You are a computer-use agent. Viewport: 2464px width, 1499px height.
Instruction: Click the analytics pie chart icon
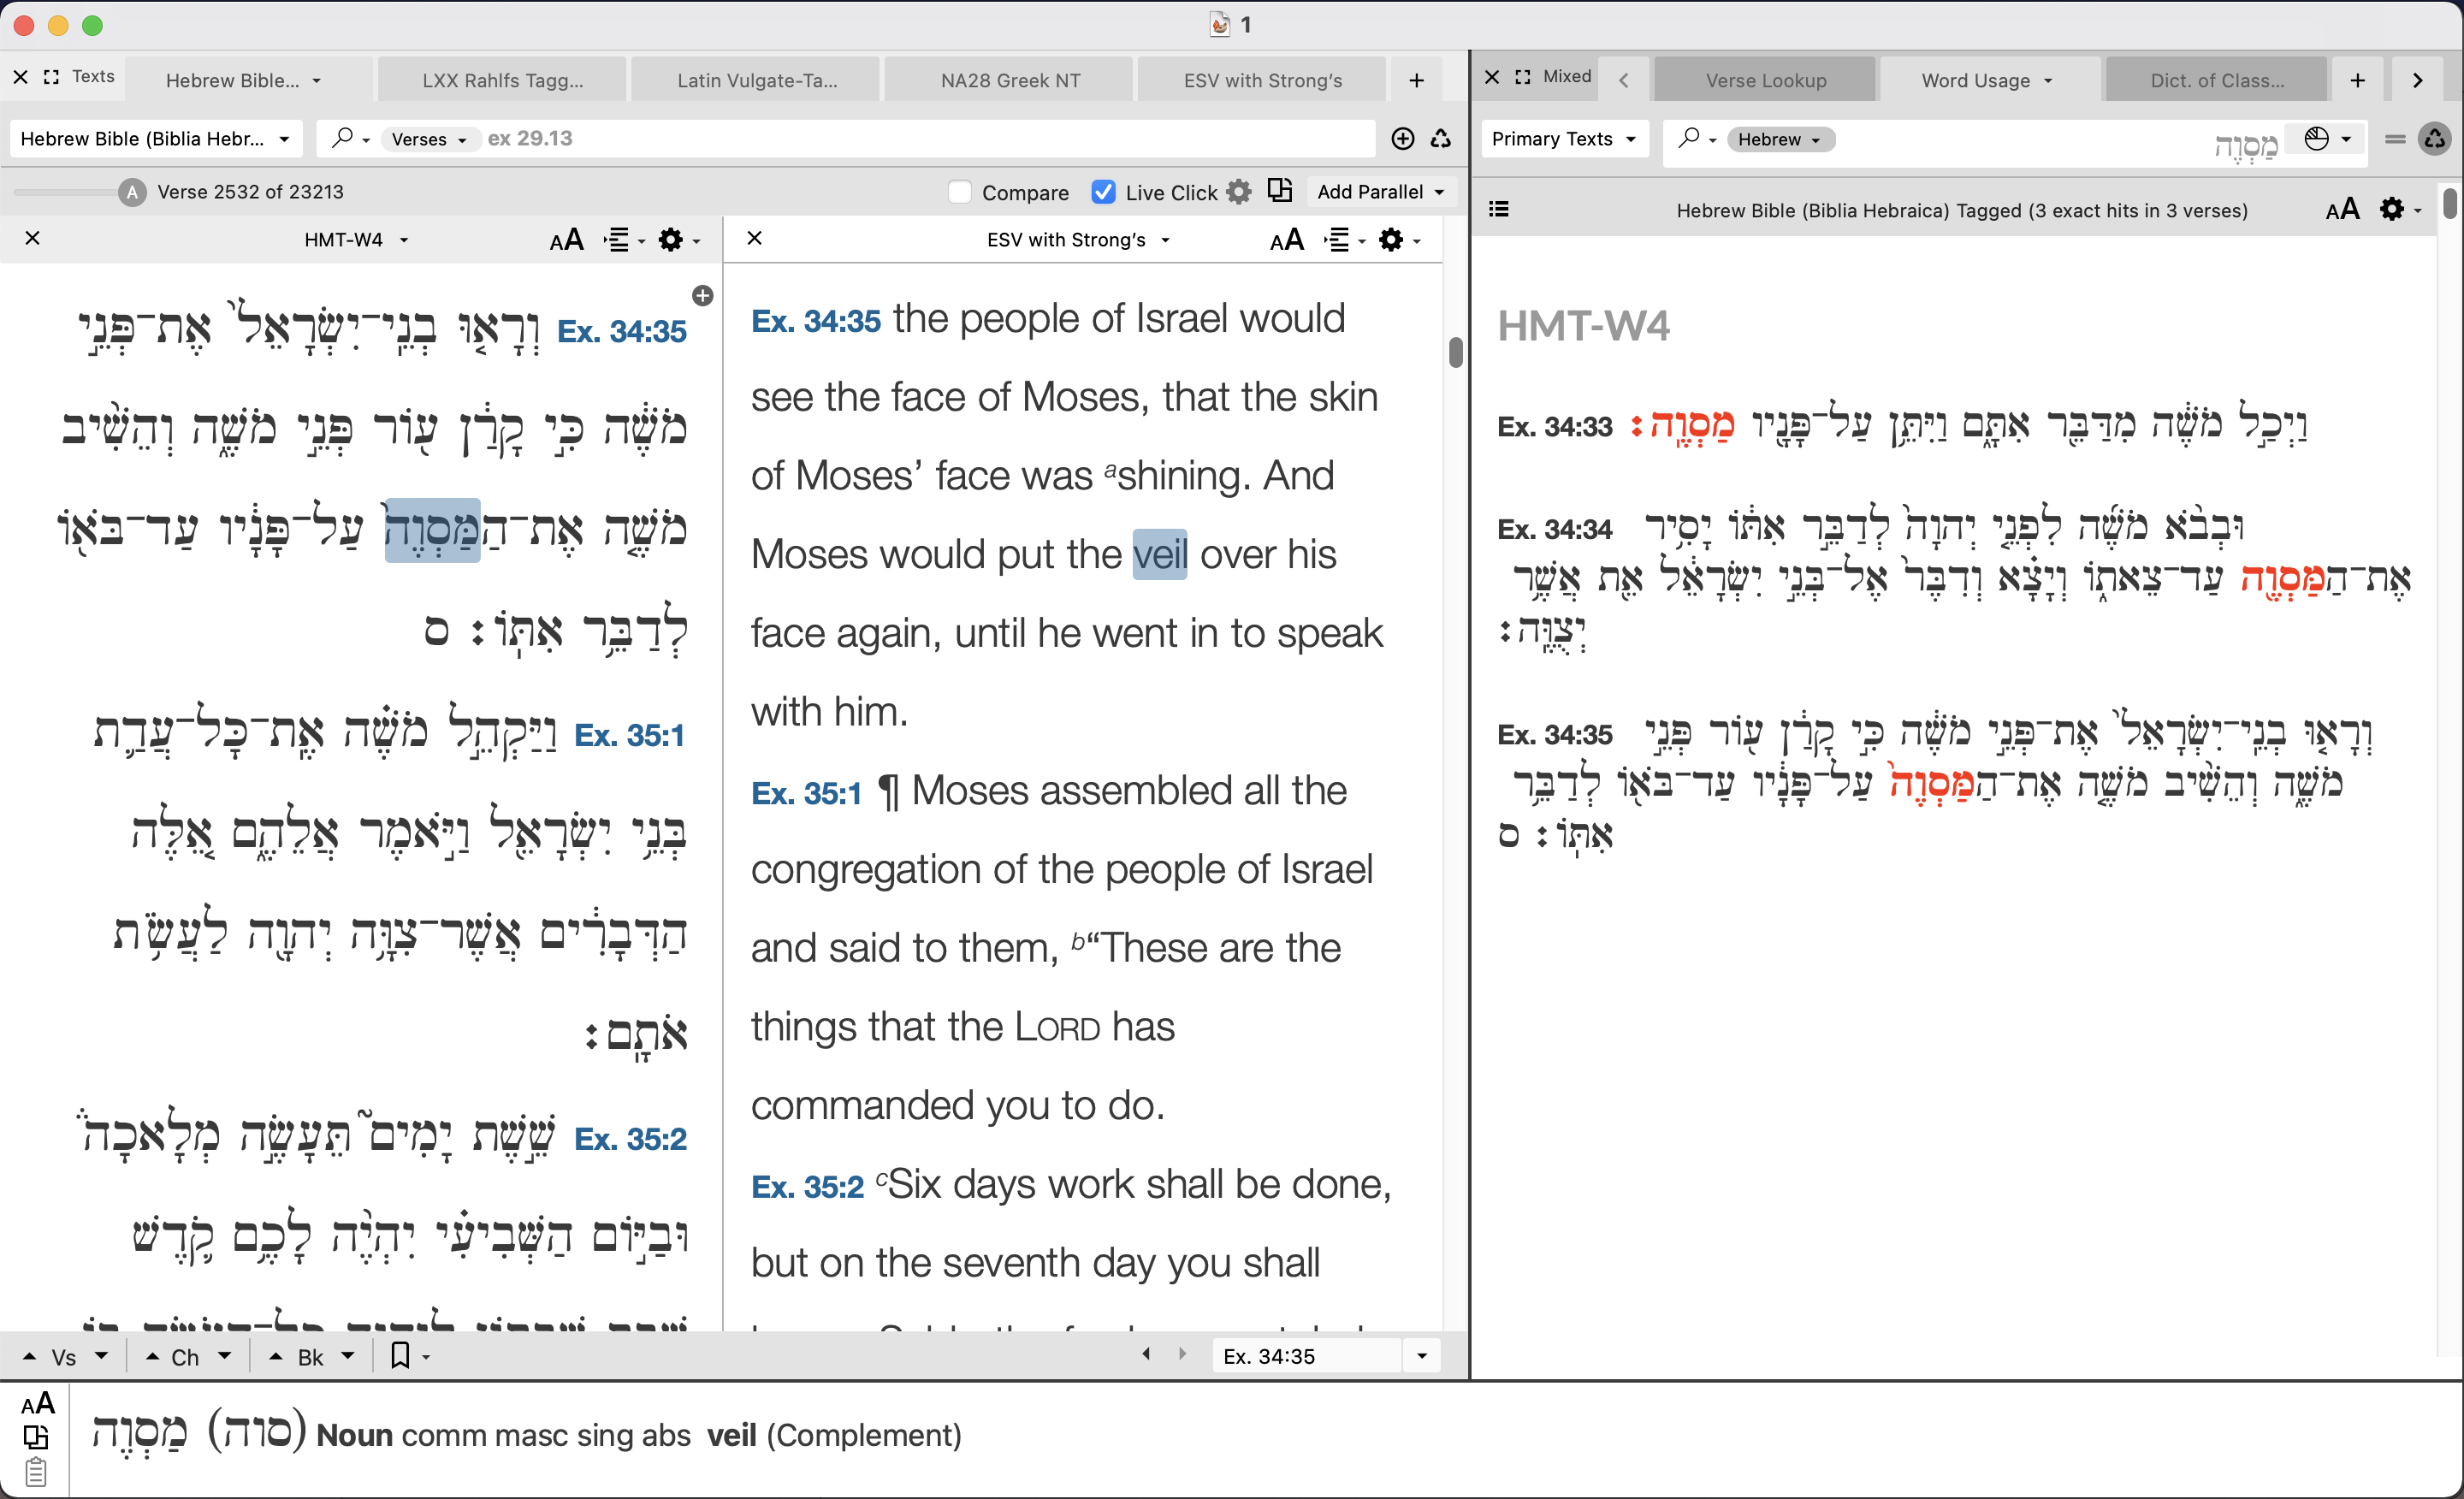pyautogui.click(x=2316, y=139)
